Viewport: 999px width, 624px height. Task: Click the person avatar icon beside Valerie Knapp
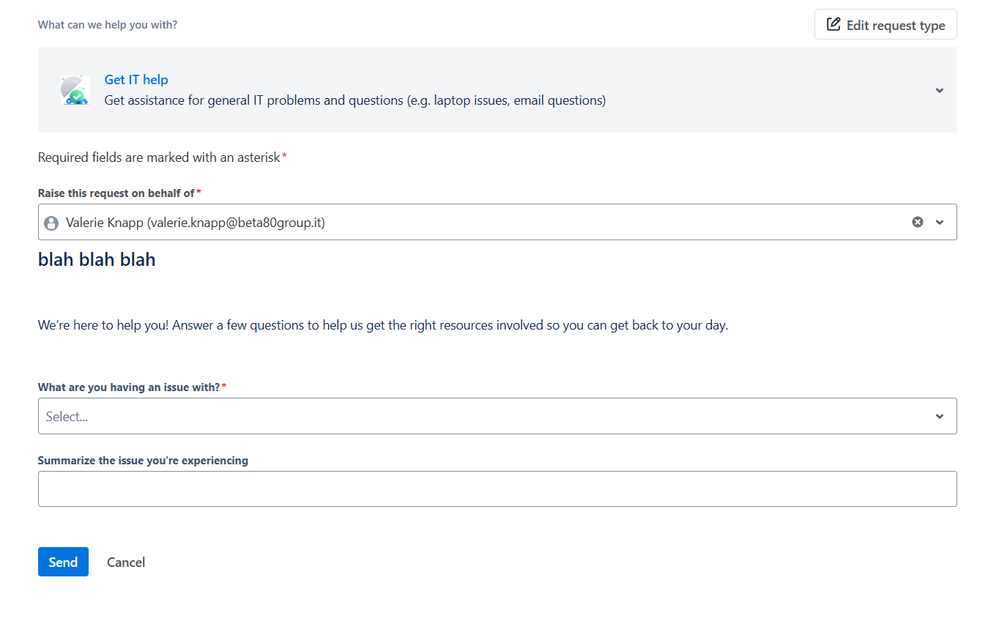pyautogui.click(x=51, y=222)
